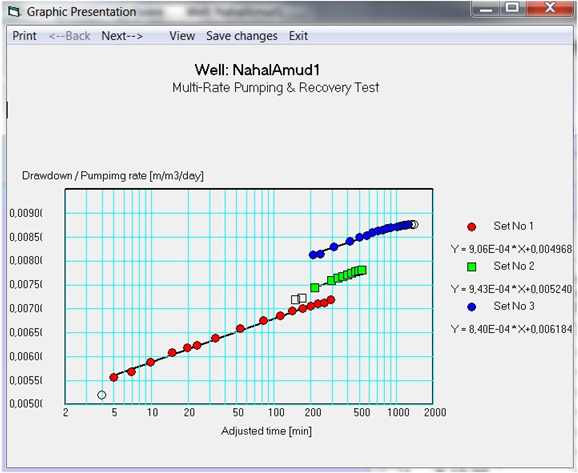The height and width of the screenshot is (473, 578).
Task: Select the blue circle Set No 3 legend marker
Action: coord(471,307)
